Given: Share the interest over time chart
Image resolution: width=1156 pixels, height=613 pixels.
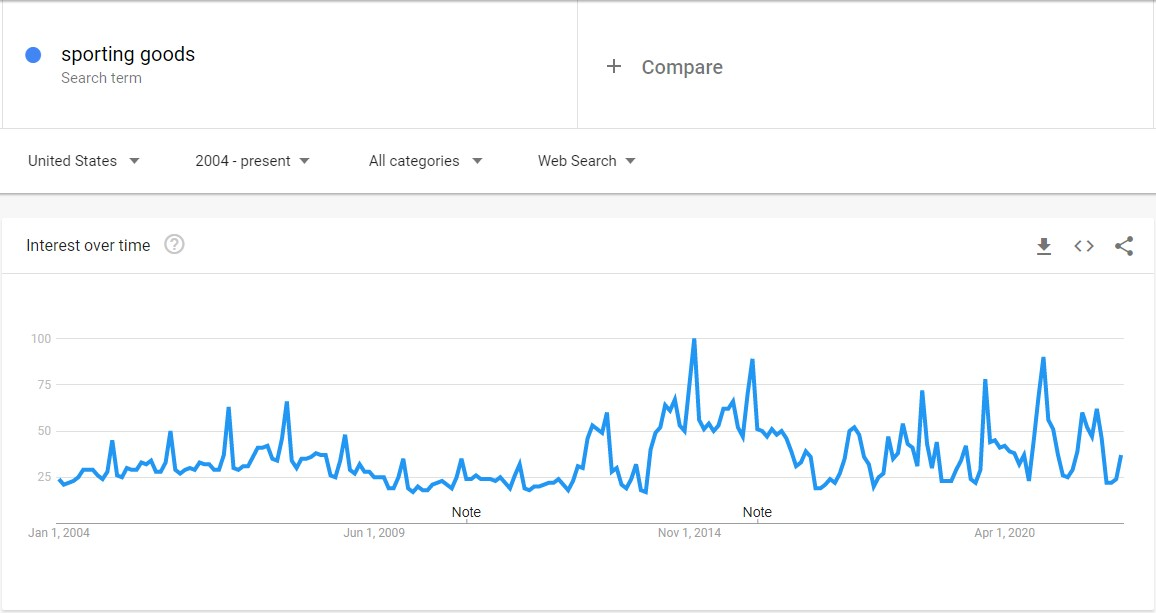Looking at the screenshot, I should pos(1124,246).
